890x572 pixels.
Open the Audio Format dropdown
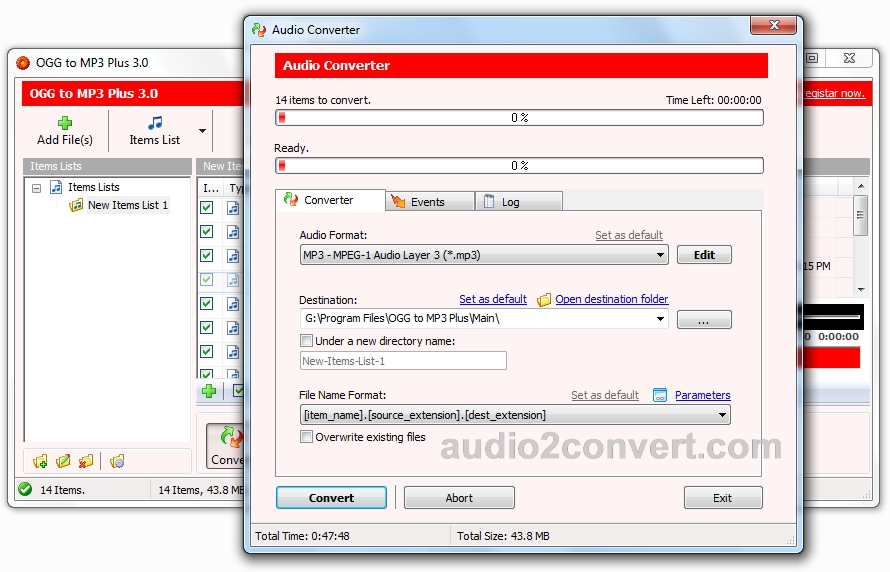pyautogui.click(x=660, y=255)
